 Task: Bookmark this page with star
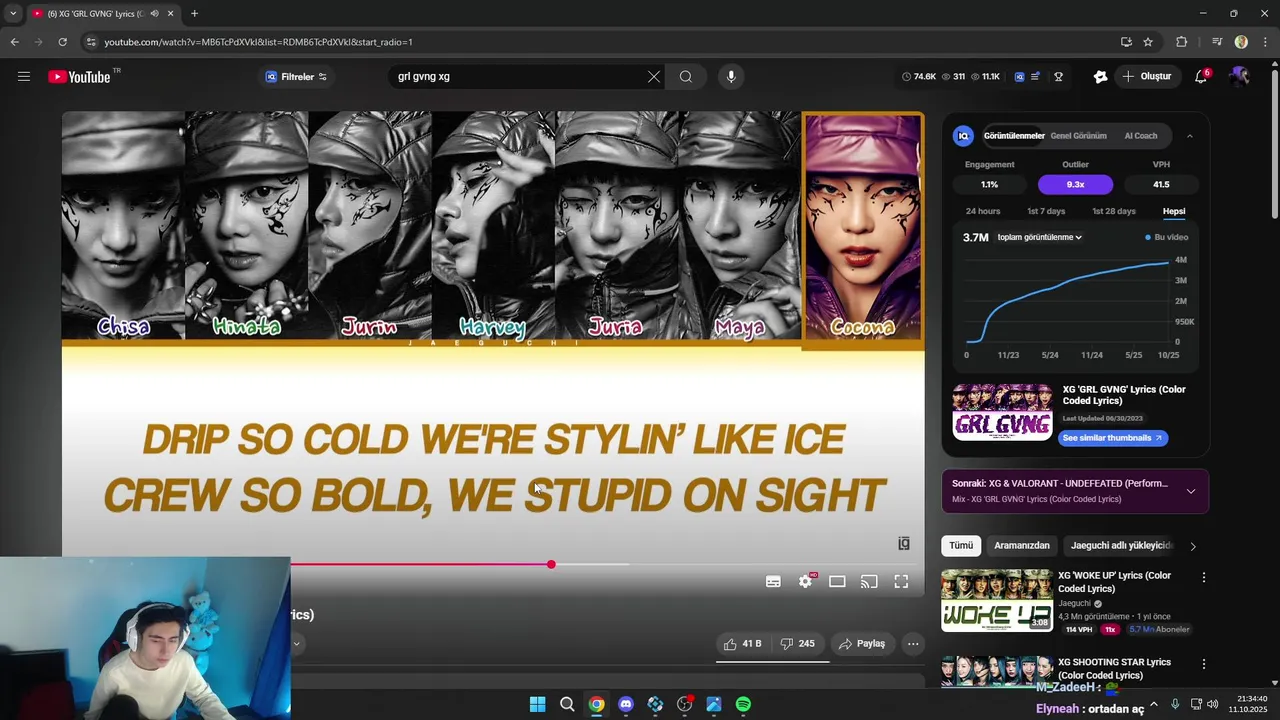[x=1148, y=42]
